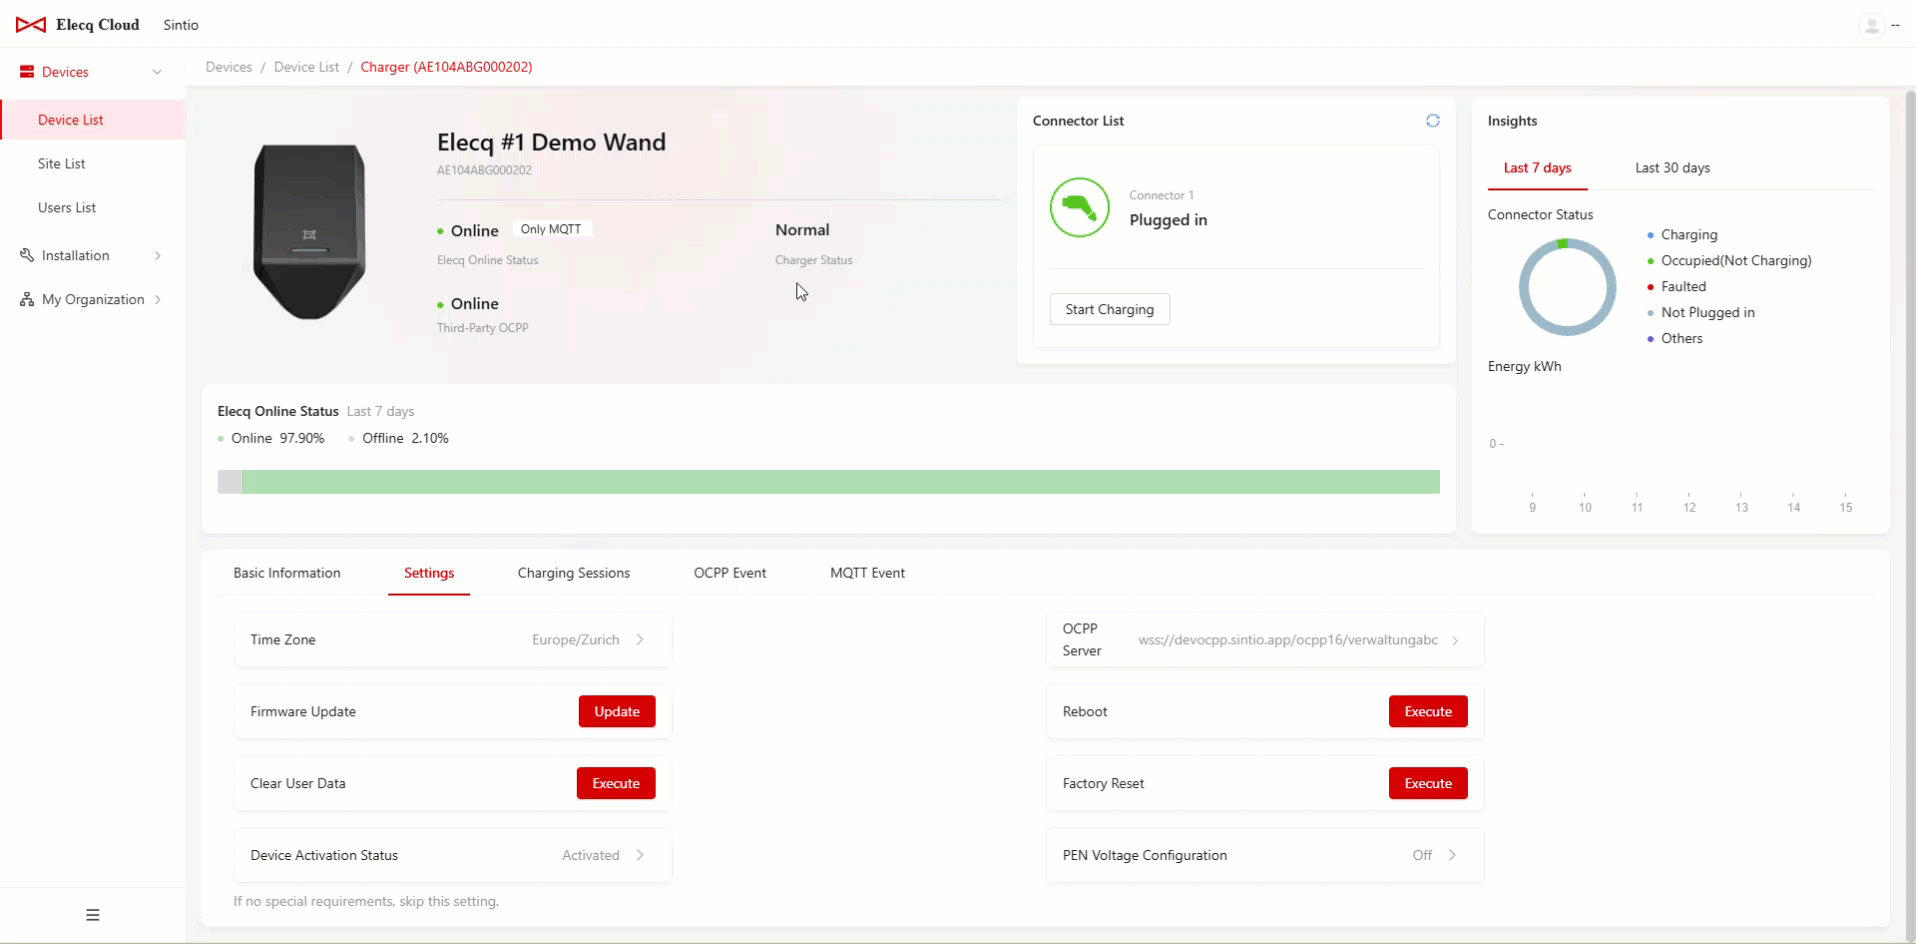The height and width of the screenshot is (944, 1916).
Task: Refresh the Connector List
Action: pyautogui.click(x=1433, y=120)
